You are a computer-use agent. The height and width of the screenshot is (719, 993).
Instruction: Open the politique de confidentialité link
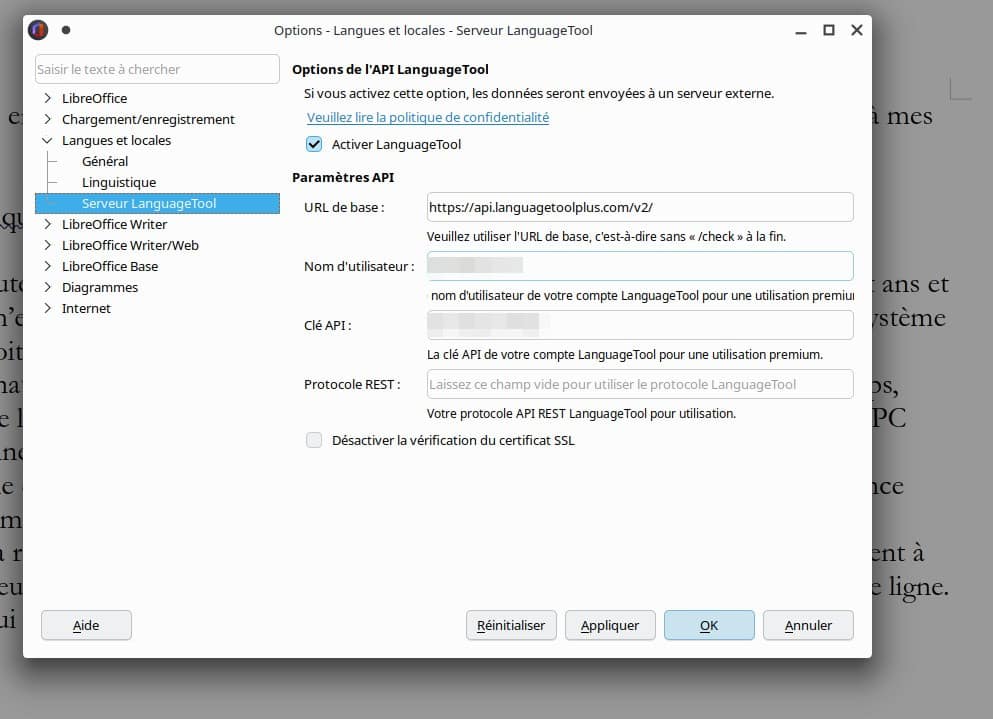[x=427, y=117]
